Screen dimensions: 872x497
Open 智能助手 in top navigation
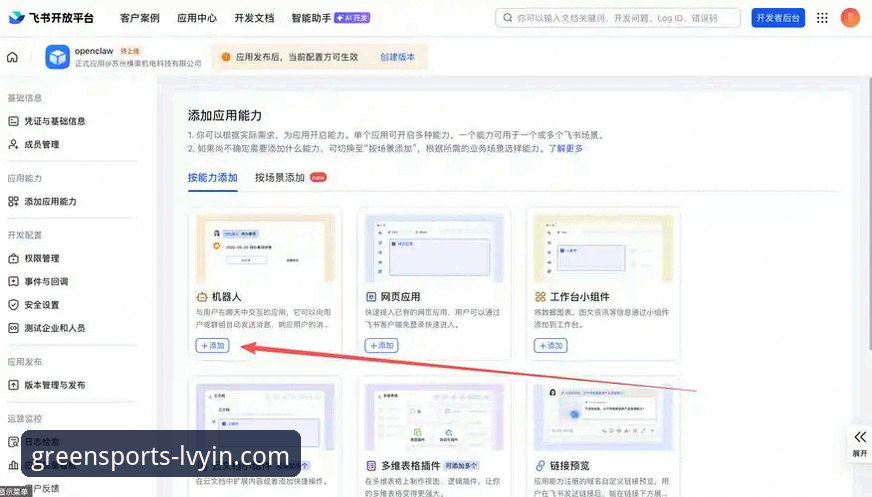311,18
